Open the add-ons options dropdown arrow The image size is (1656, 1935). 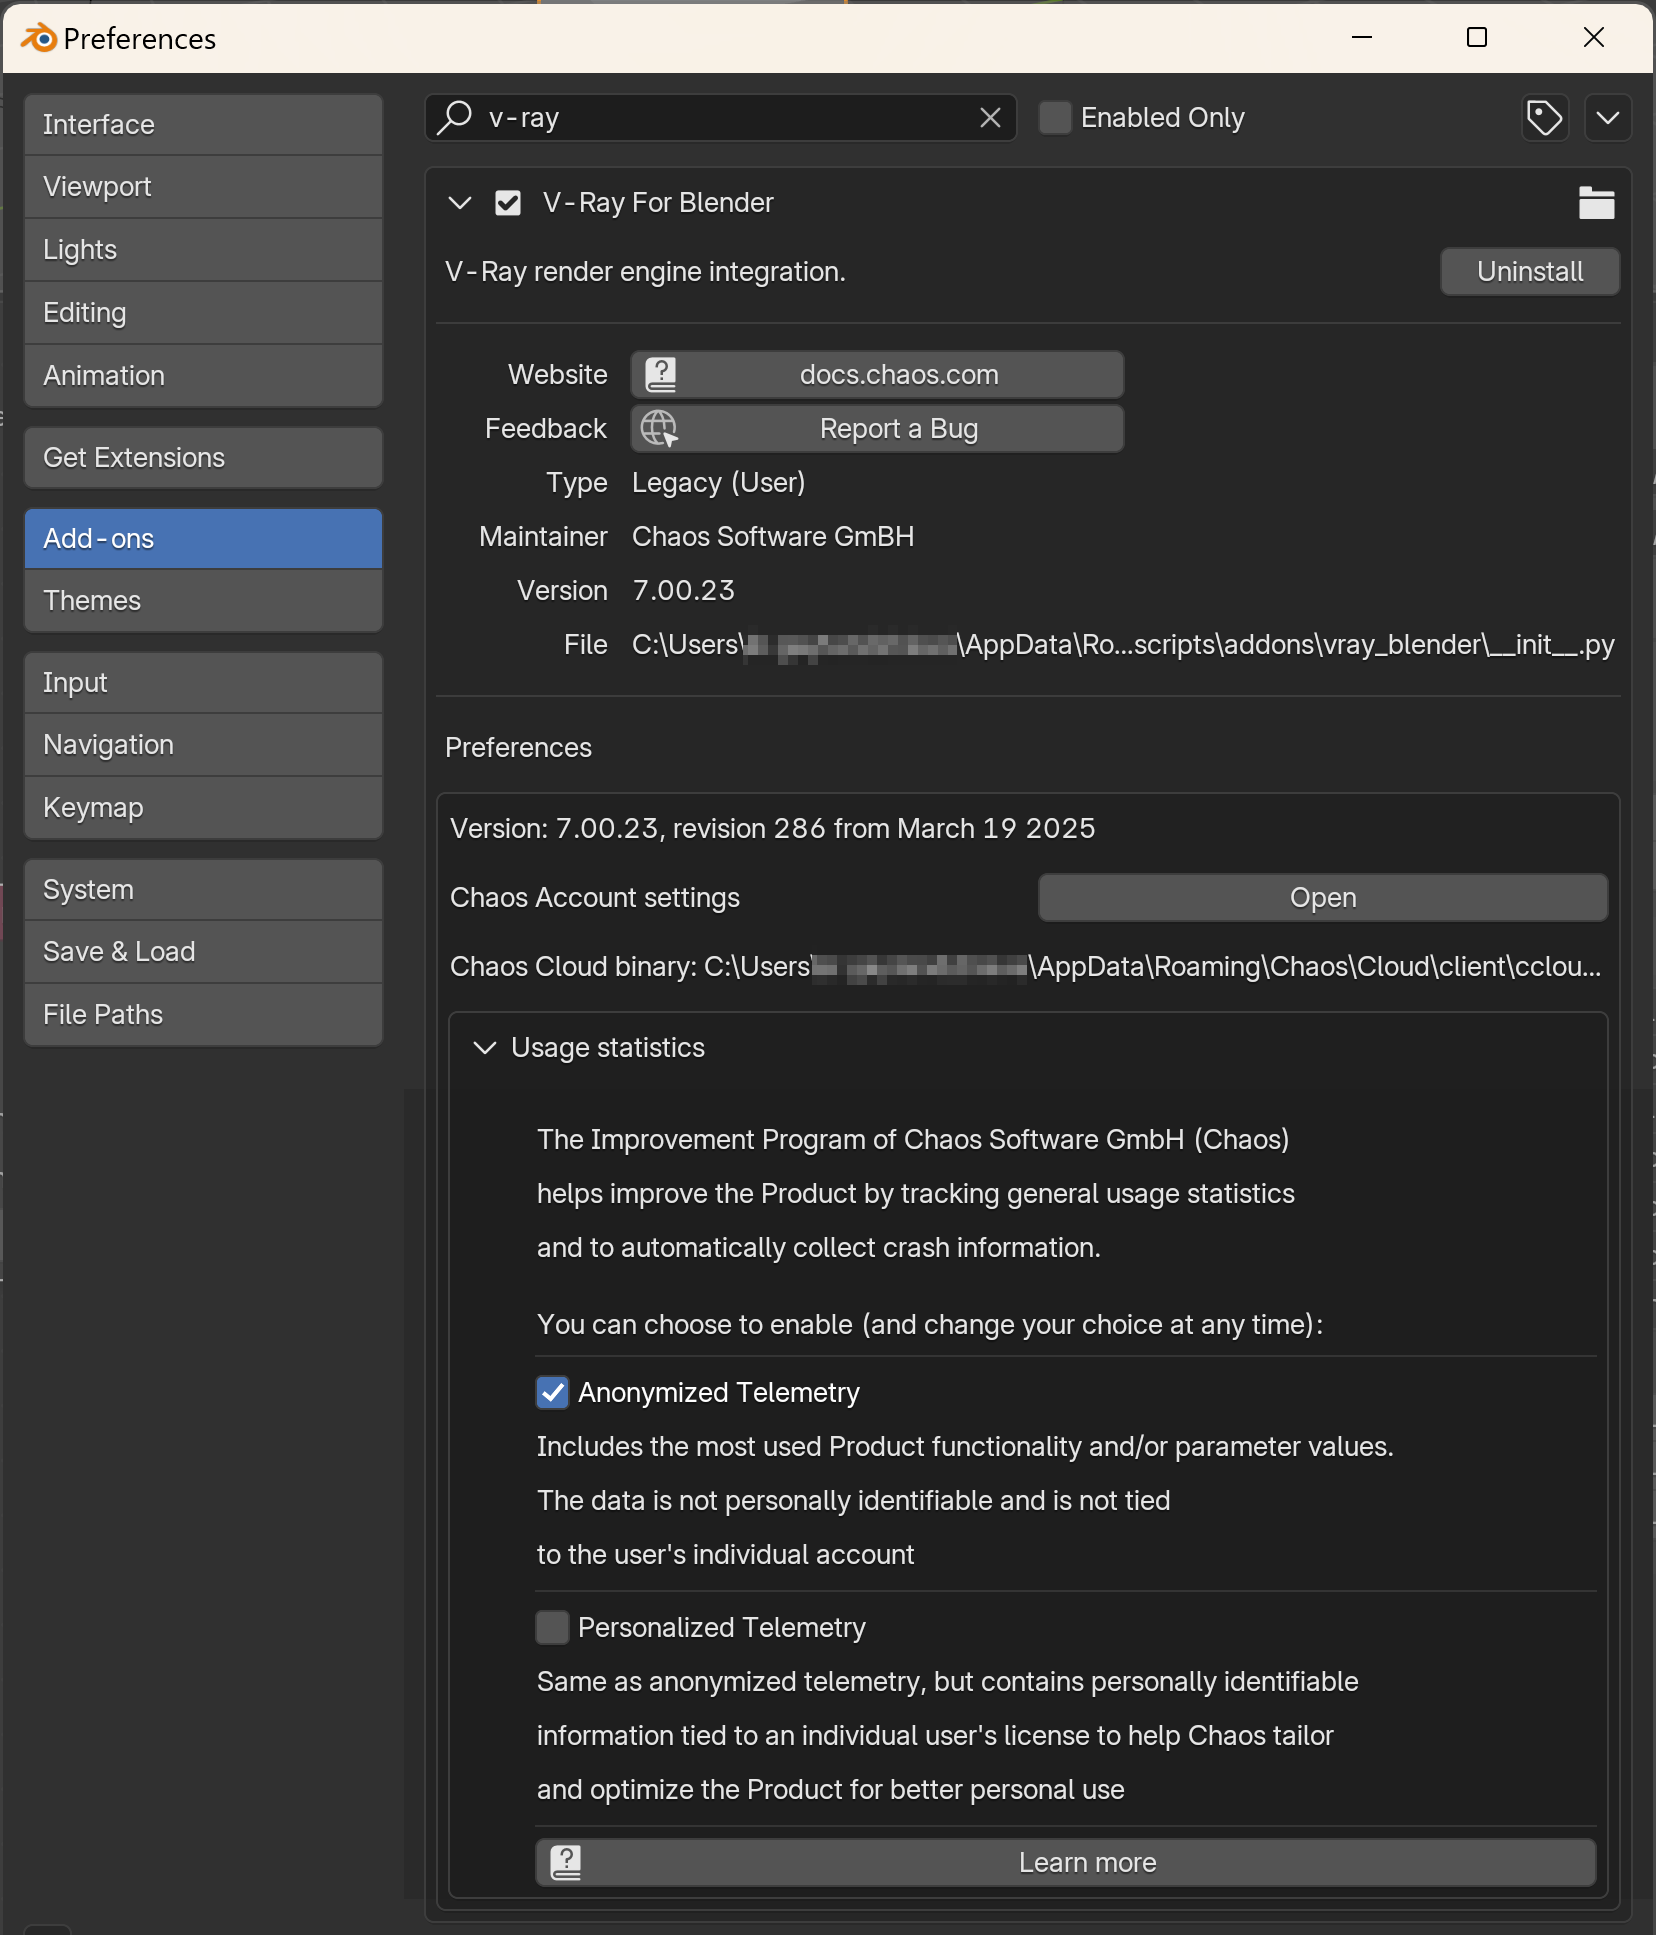click(1608, 118)
